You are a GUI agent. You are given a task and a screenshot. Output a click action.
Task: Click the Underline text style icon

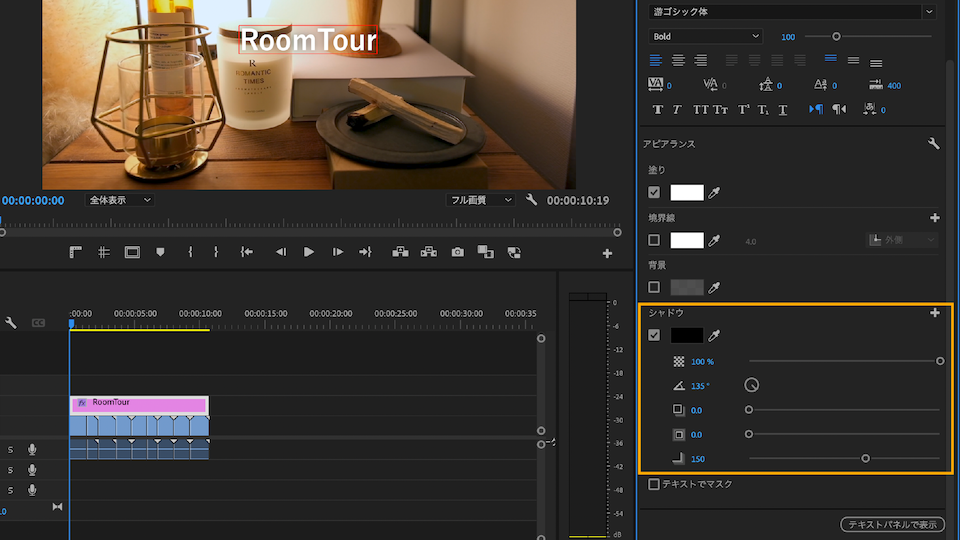tap(782, 109)
